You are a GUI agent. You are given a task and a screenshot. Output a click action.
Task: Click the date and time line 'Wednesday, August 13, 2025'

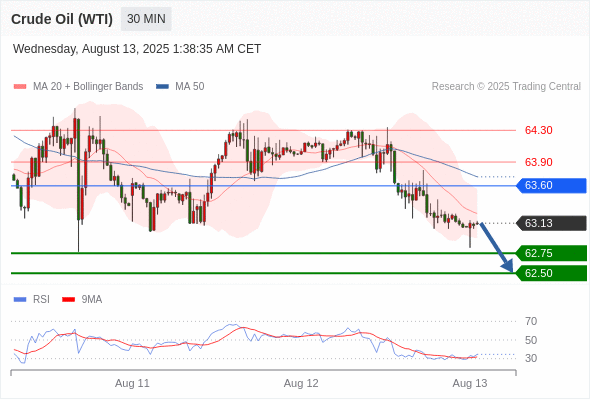tap(137, 49)
